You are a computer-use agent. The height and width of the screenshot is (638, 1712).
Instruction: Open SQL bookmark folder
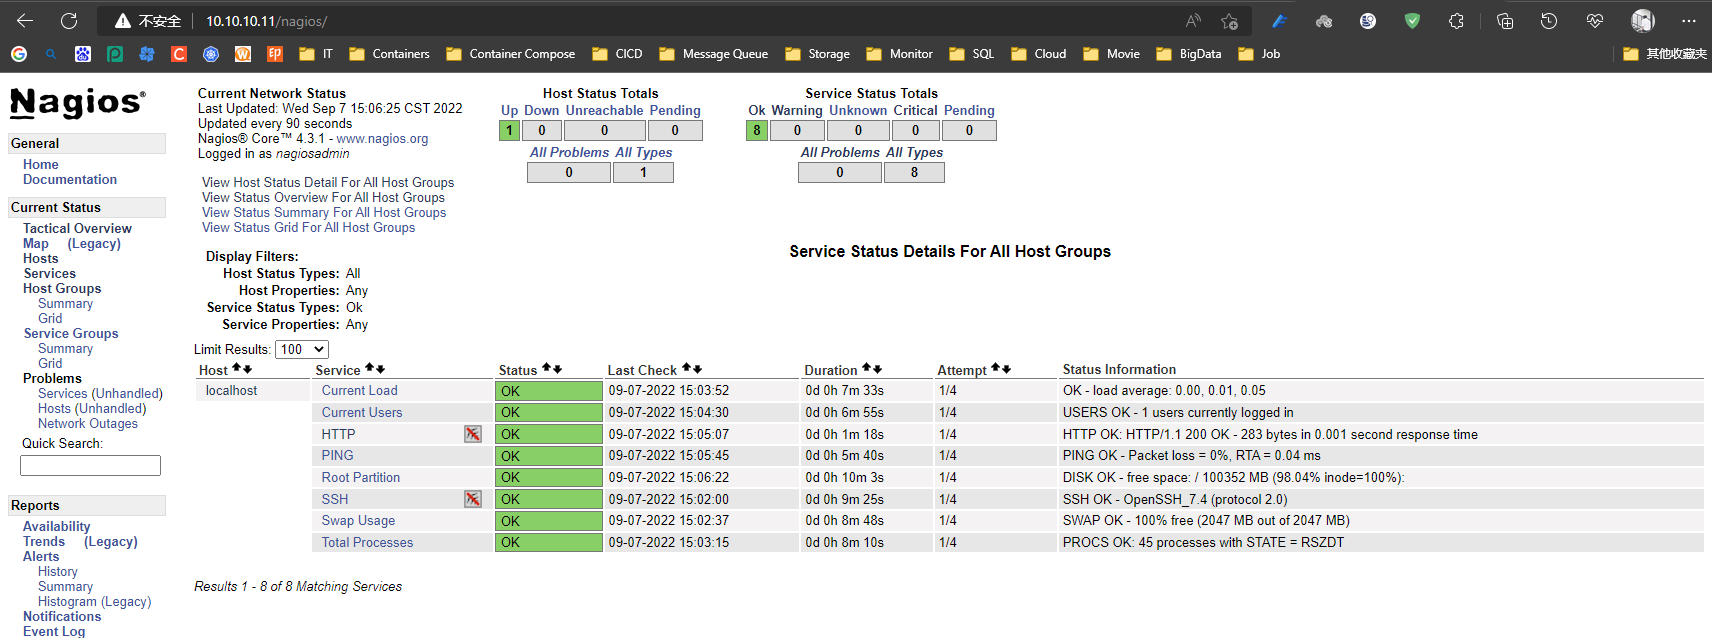pyautogui.click(x=971, y=54)
